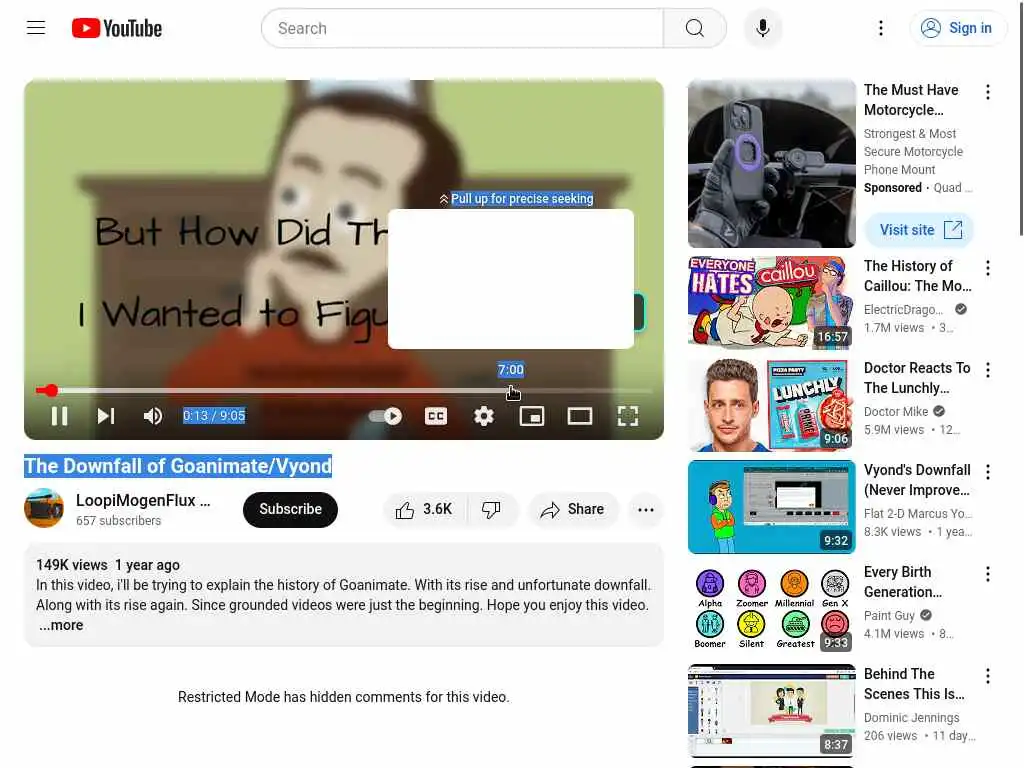Click the Visit site button
This screenshot has height=768, width=1024.
(919, 230)
